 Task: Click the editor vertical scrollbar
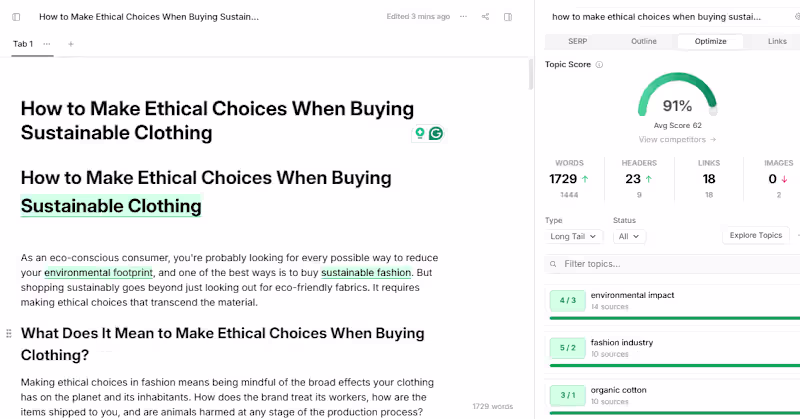click(531, 75)
